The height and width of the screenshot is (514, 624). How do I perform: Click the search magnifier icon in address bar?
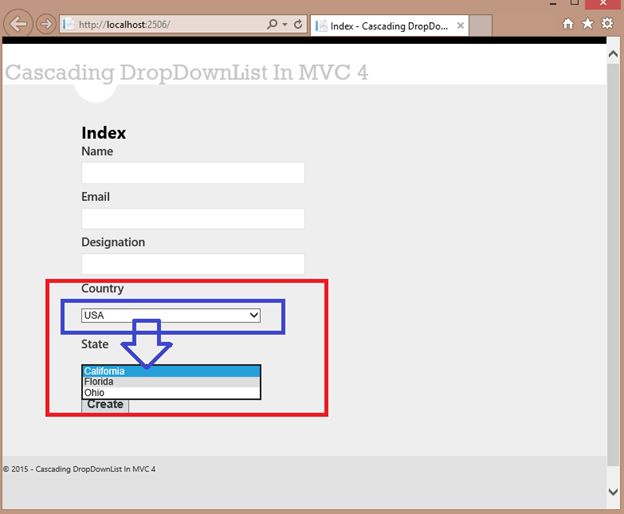272,24
